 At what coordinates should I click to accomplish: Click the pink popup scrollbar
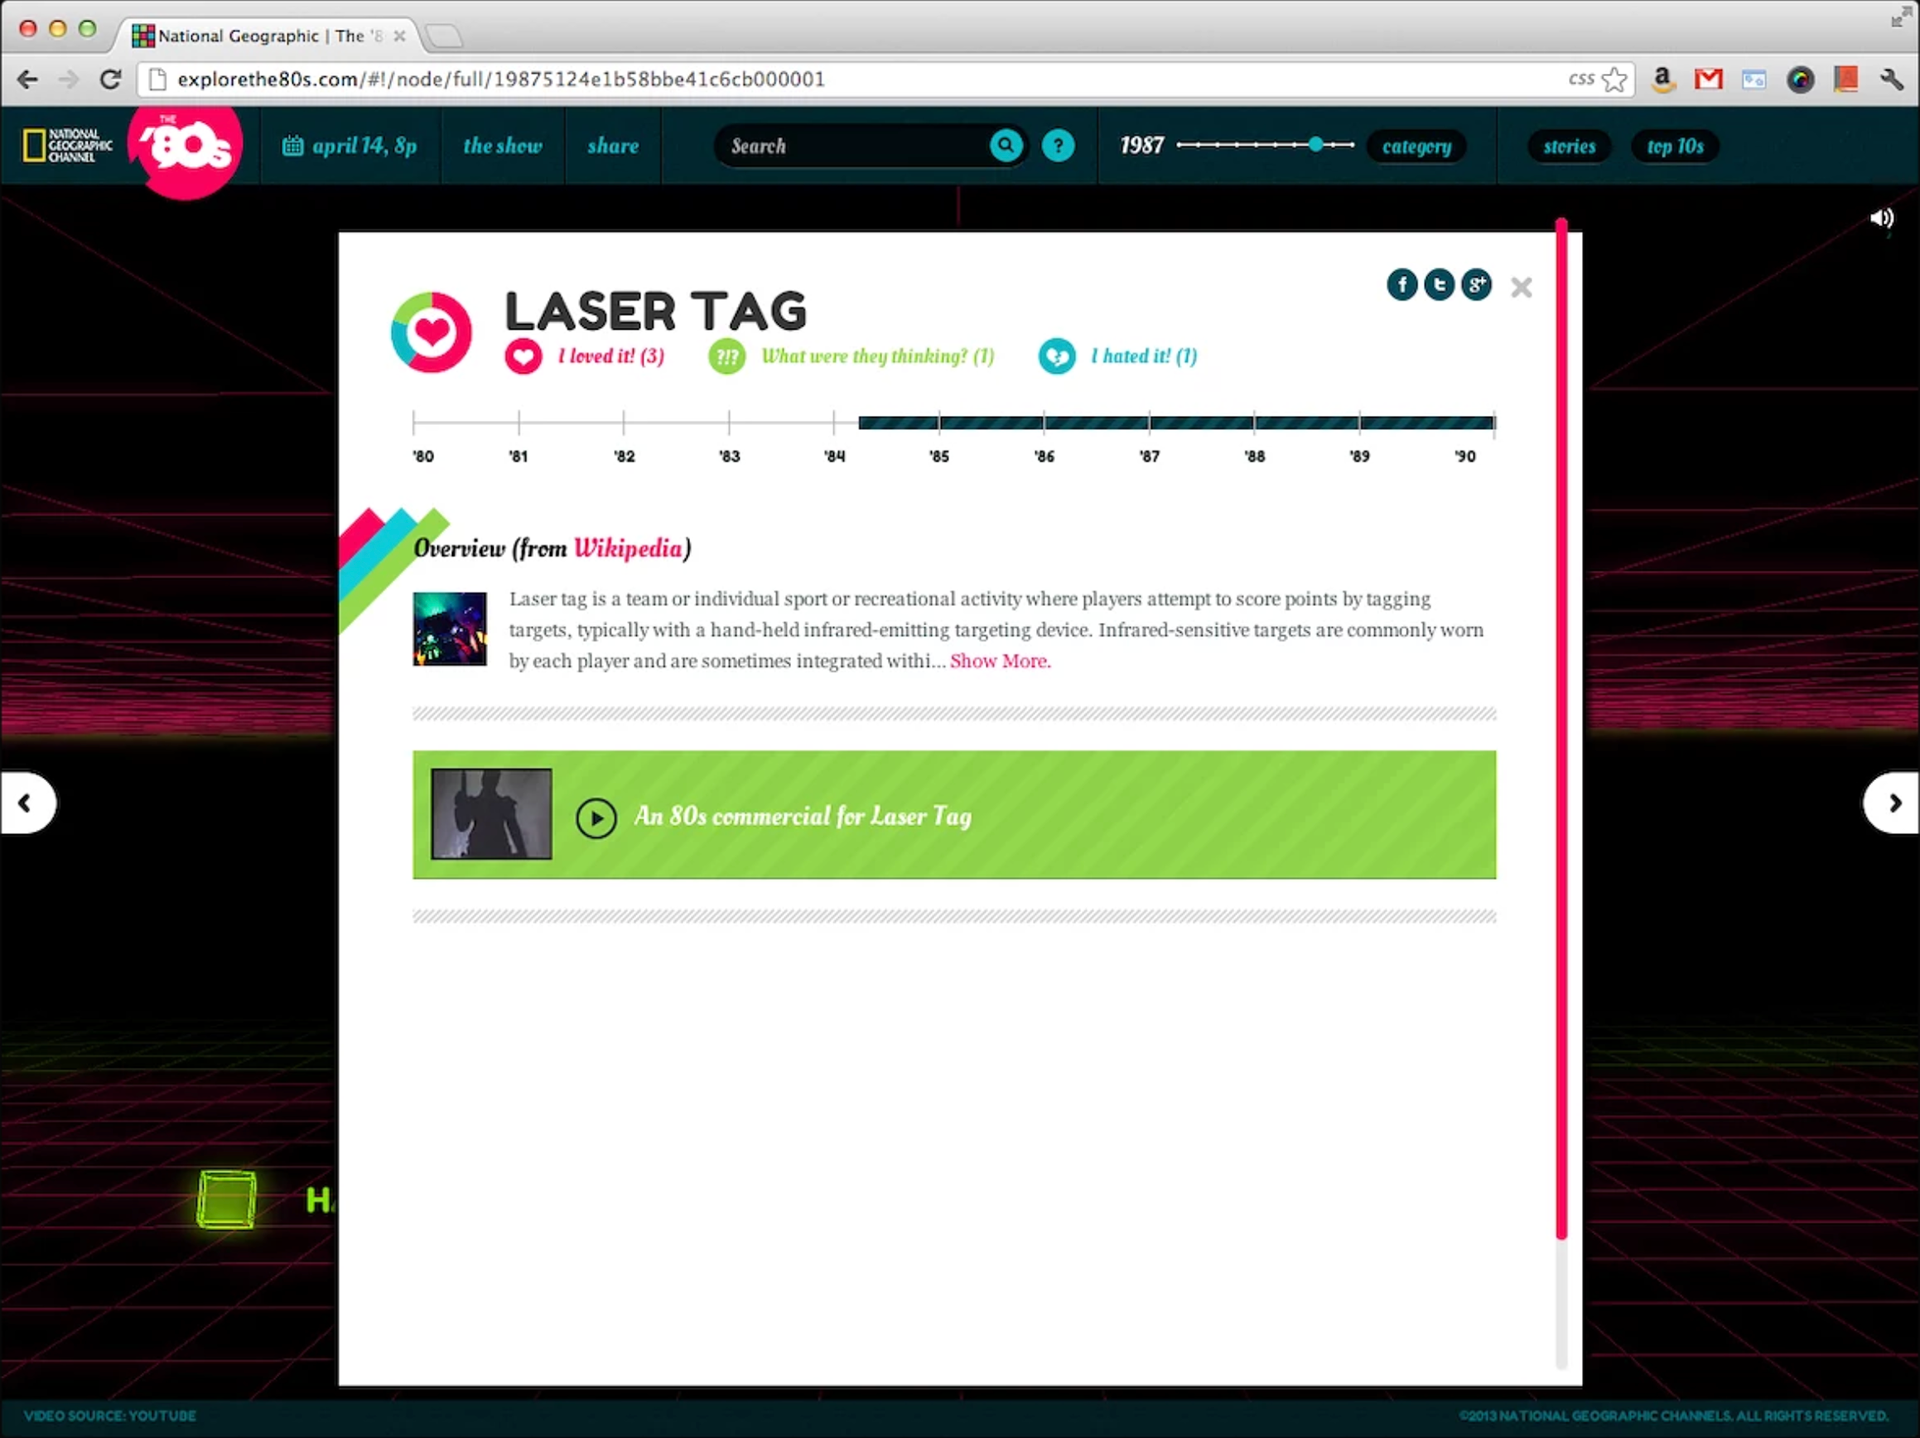pos(1561,730)
